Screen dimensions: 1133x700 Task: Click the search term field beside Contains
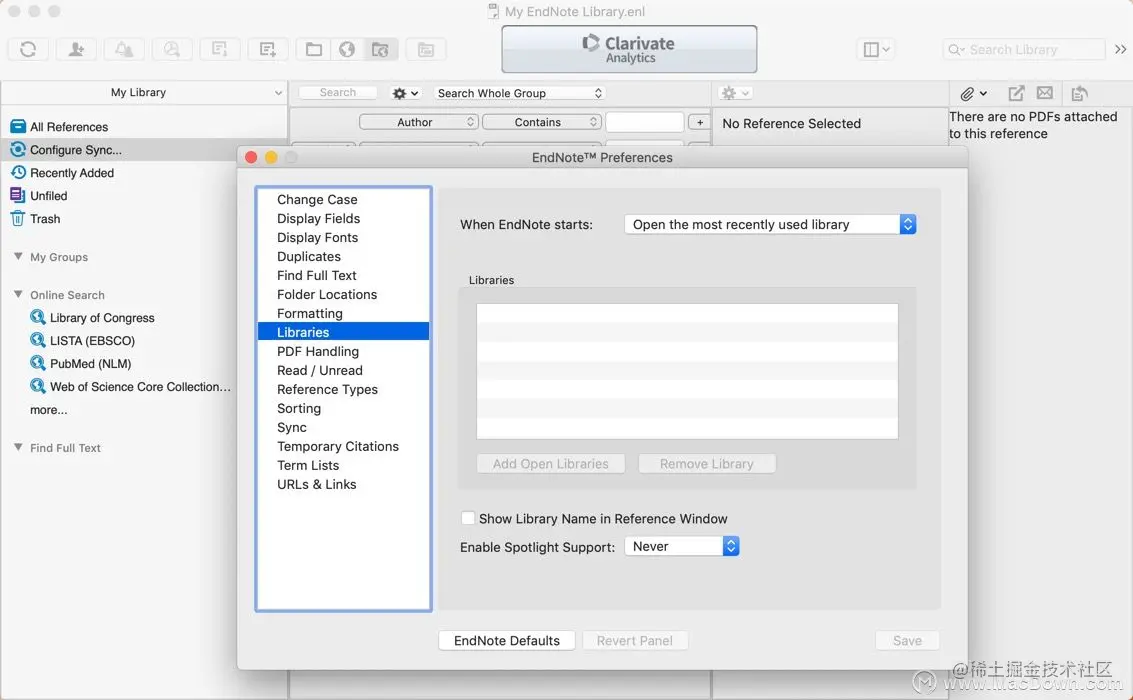645,122
